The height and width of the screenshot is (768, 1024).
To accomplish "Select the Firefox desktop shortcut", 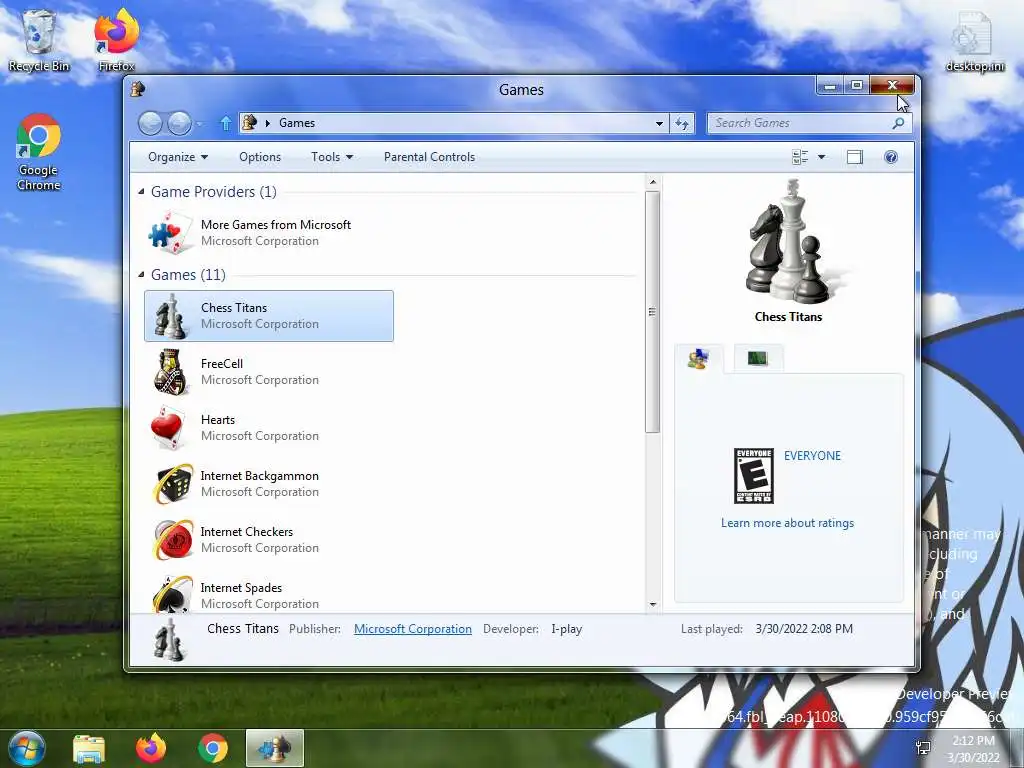I will coord(116,40).
